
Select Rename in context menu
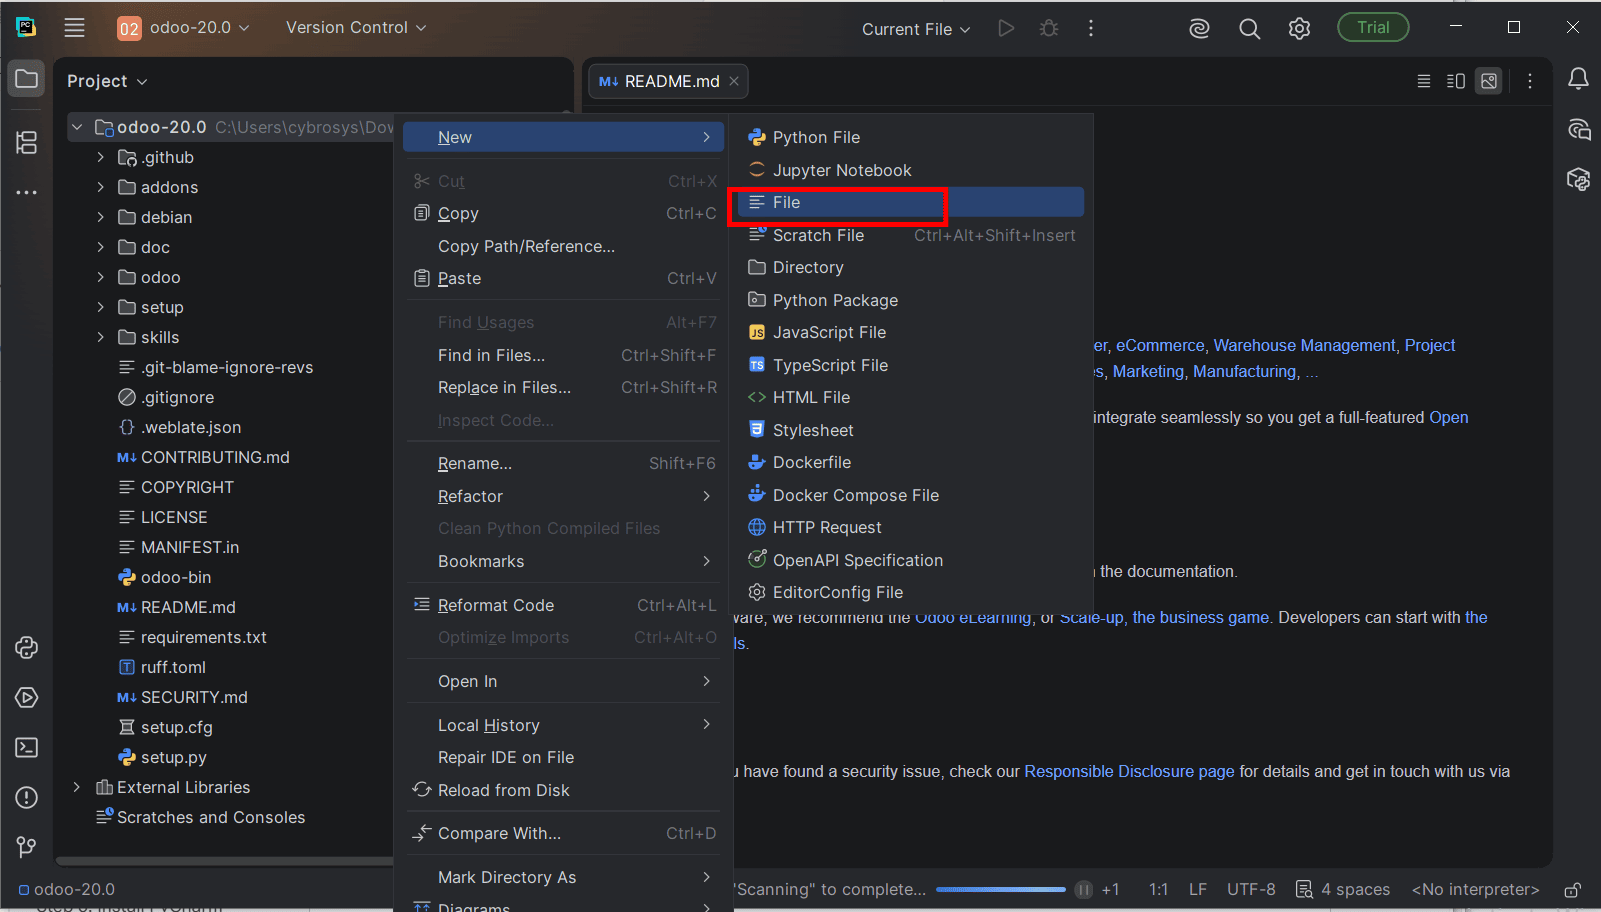pyautogui.click(x=564, y=463)
